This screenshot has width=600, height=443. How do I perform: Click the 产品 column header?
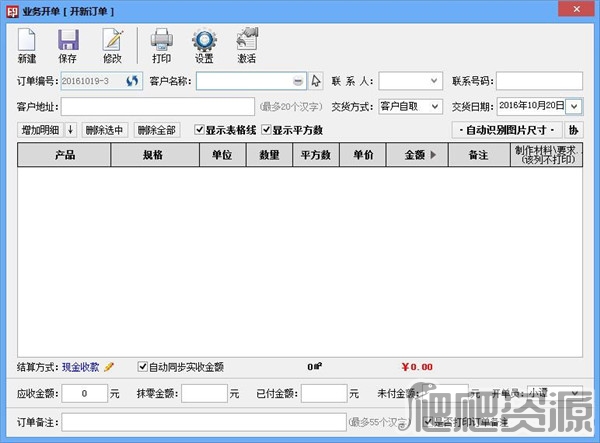pyautogui.click(x=64, y=155)
